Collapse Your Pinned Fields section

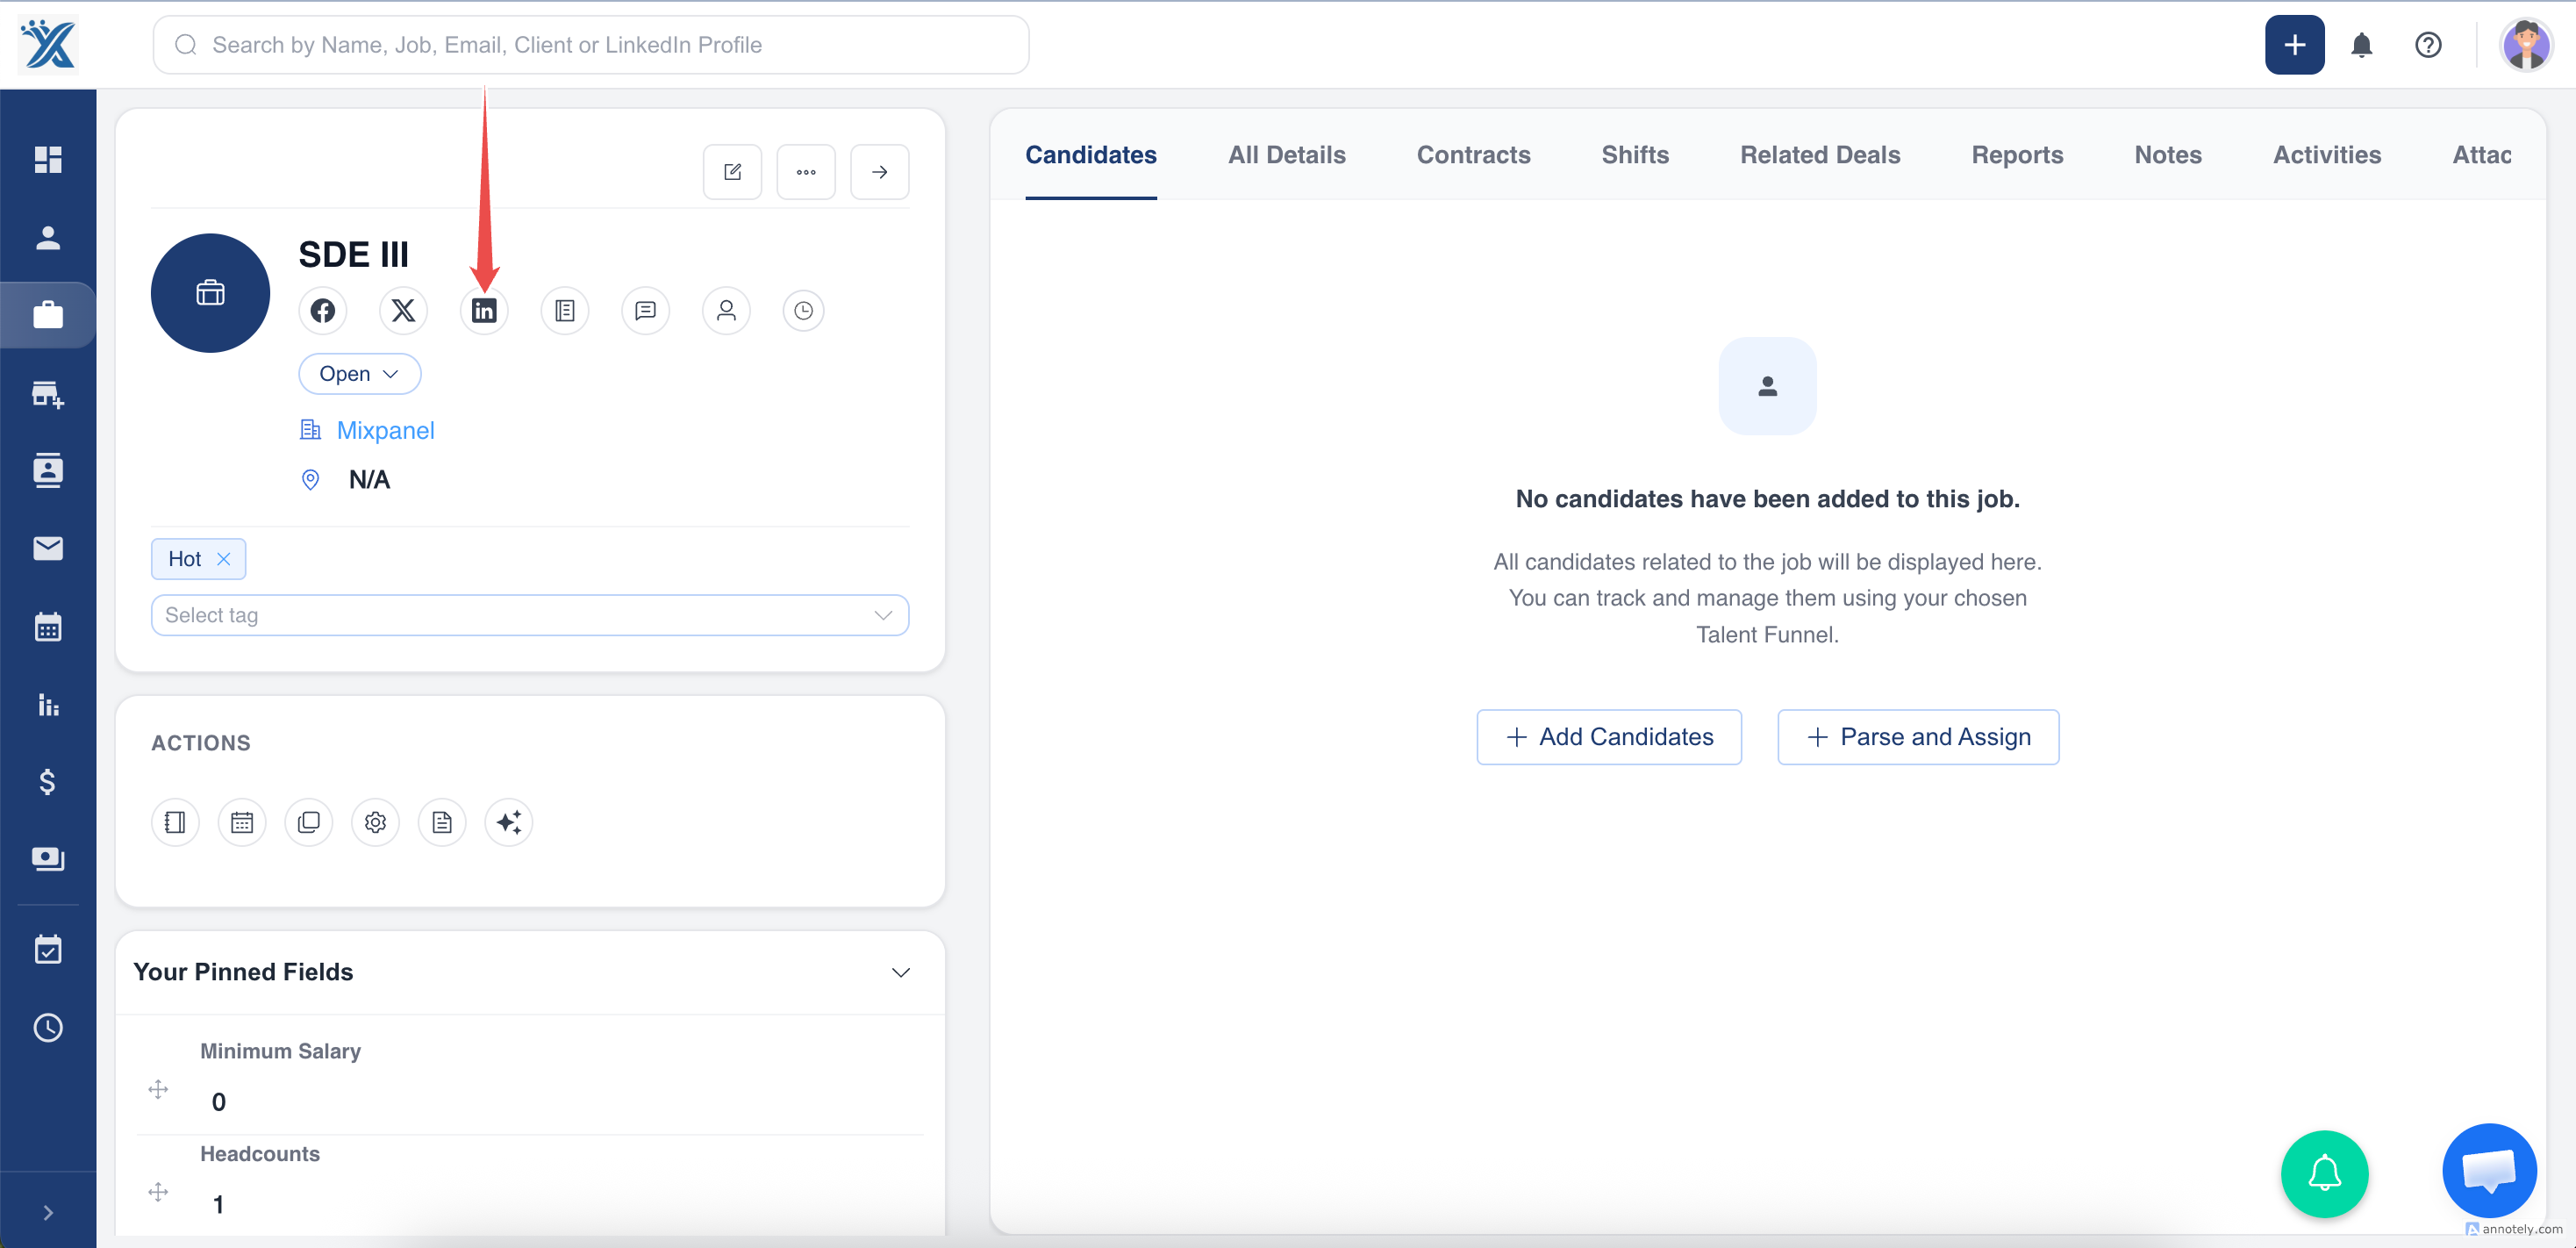point(901,972)
